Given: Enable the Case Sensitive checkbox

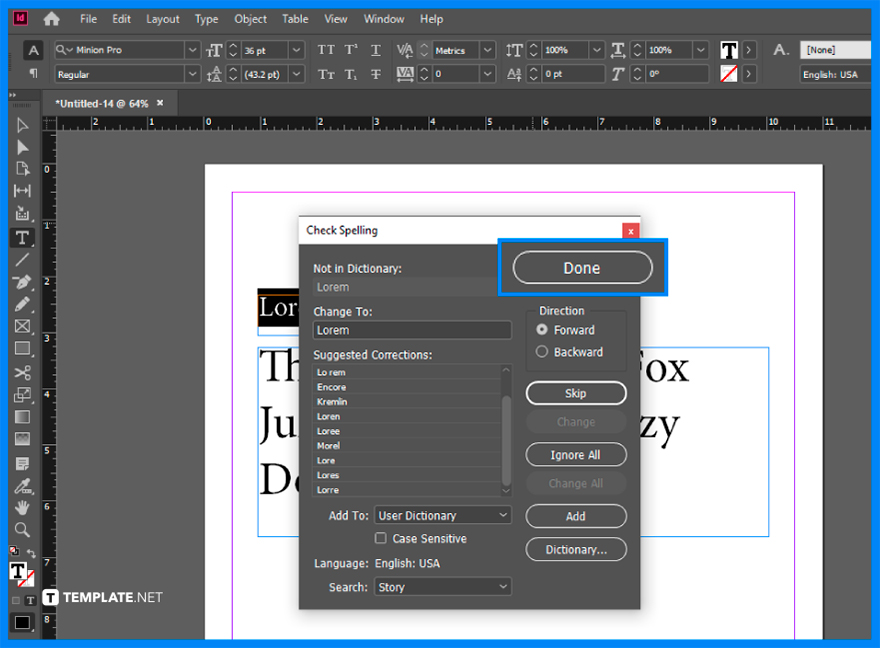Looking at the screenshot, I should tap(381, 539).
